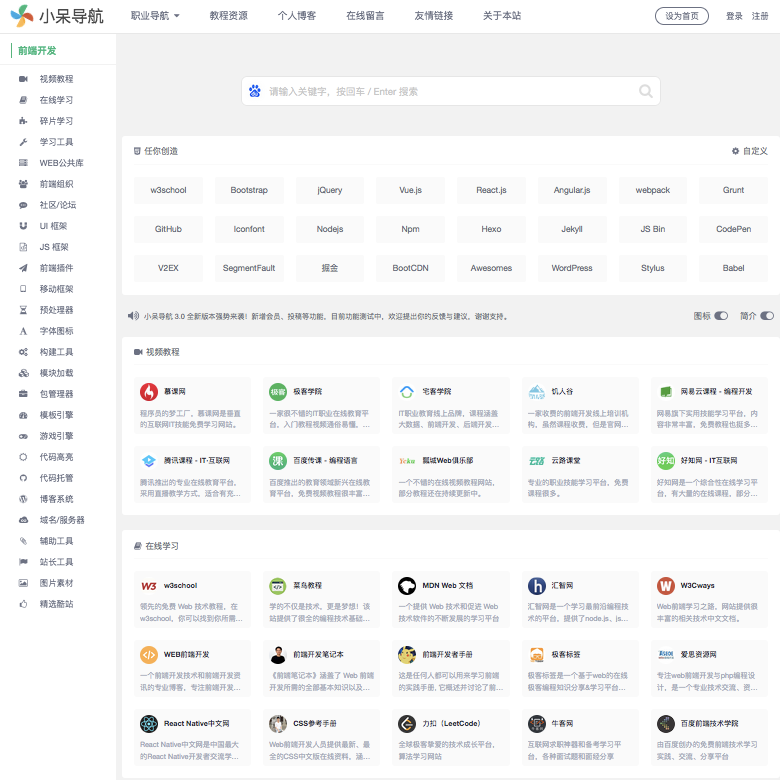The width and height of the screenshot is (780, 780).
Task: Click the Baidu paw search engine icon
Action: (x=255, y=91)
